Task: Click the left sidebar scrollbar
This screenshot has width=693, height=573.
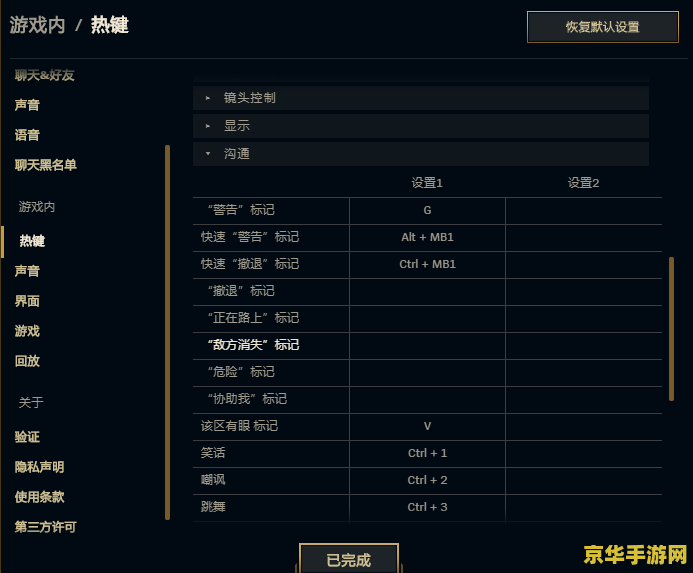Action: pyautogui.click(x=167, y=330)
